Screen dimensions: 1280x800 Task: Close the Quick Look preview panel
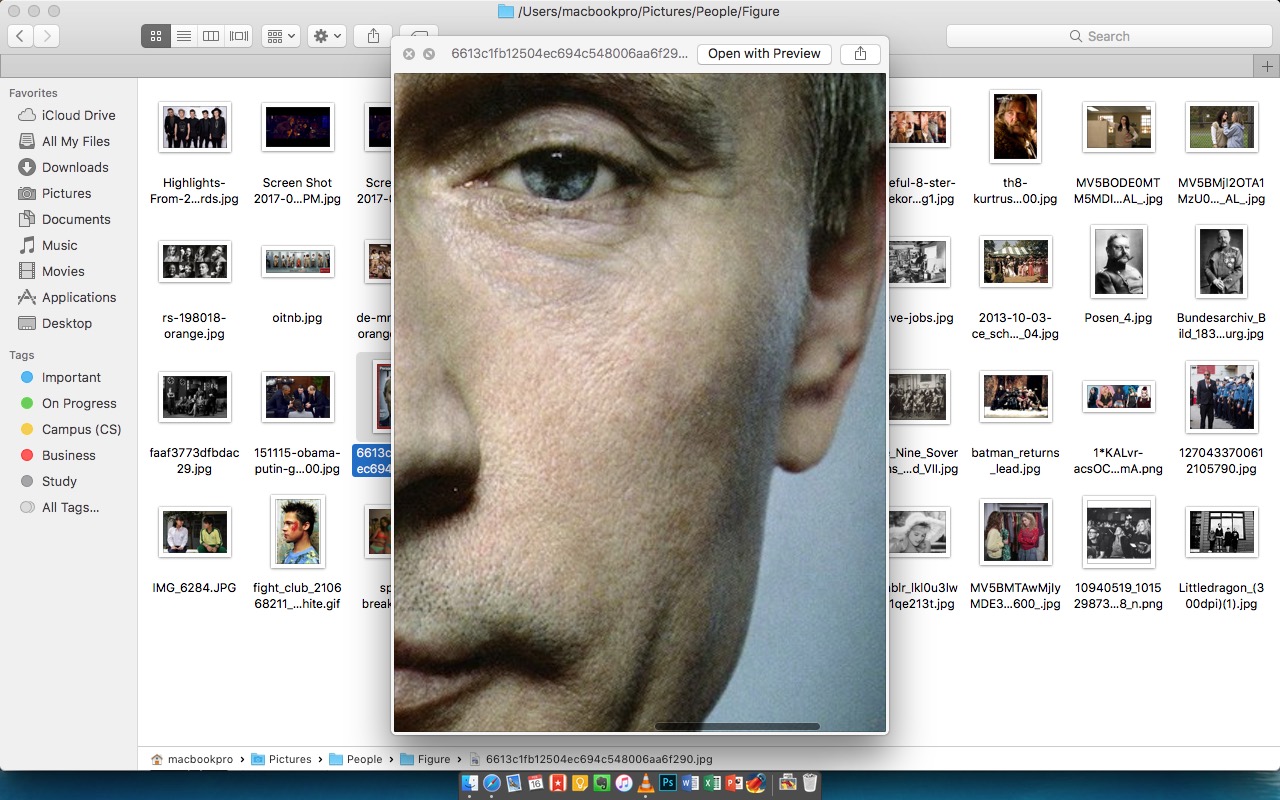click(x=409, y=54)
